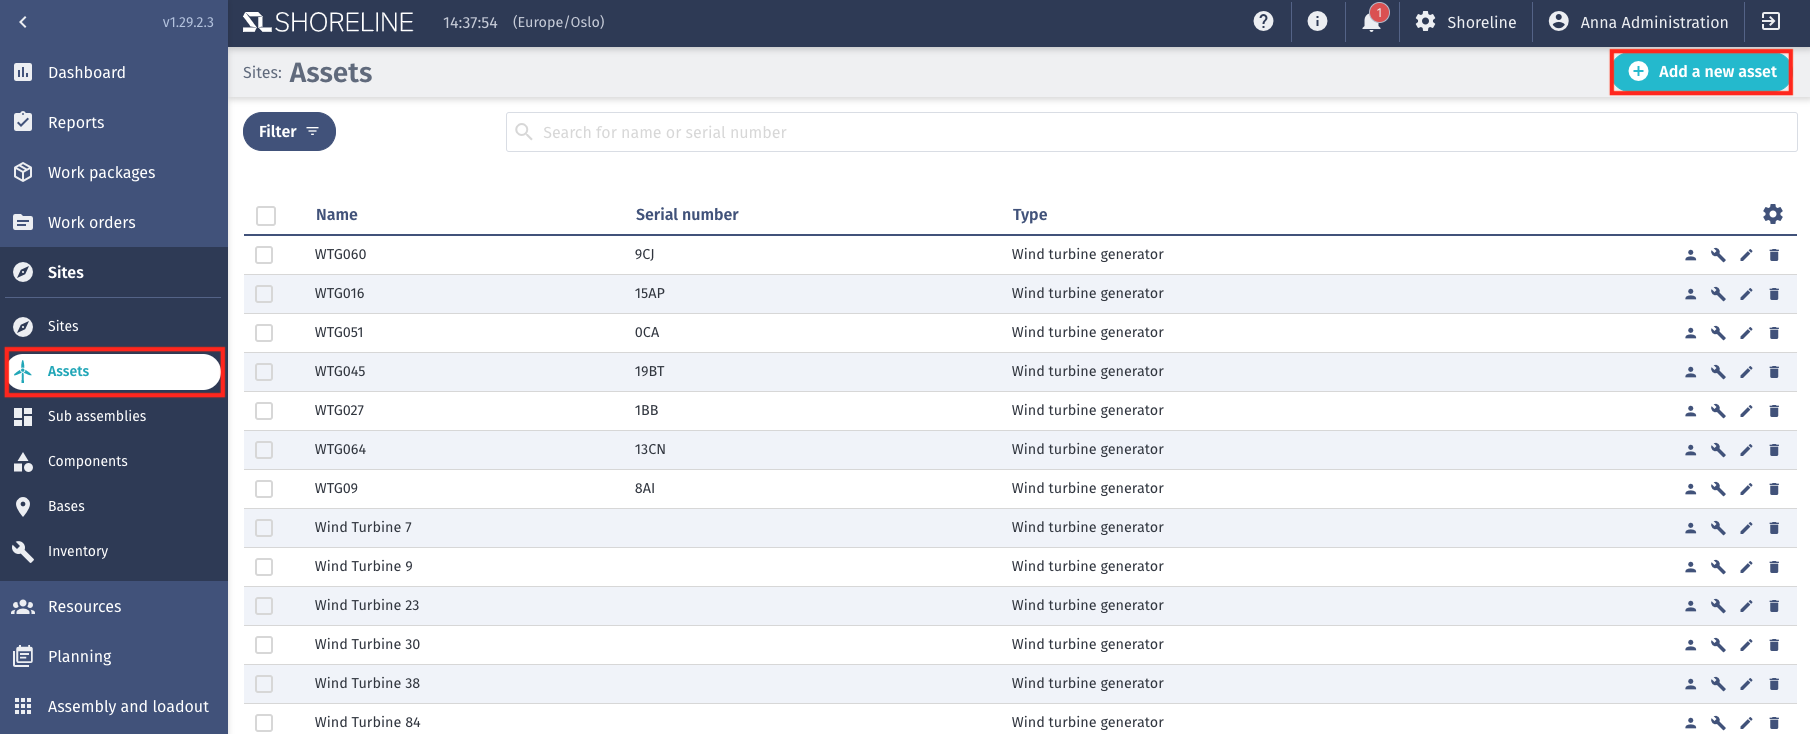Sort by the Serial number column header

[x=687, y=215]
